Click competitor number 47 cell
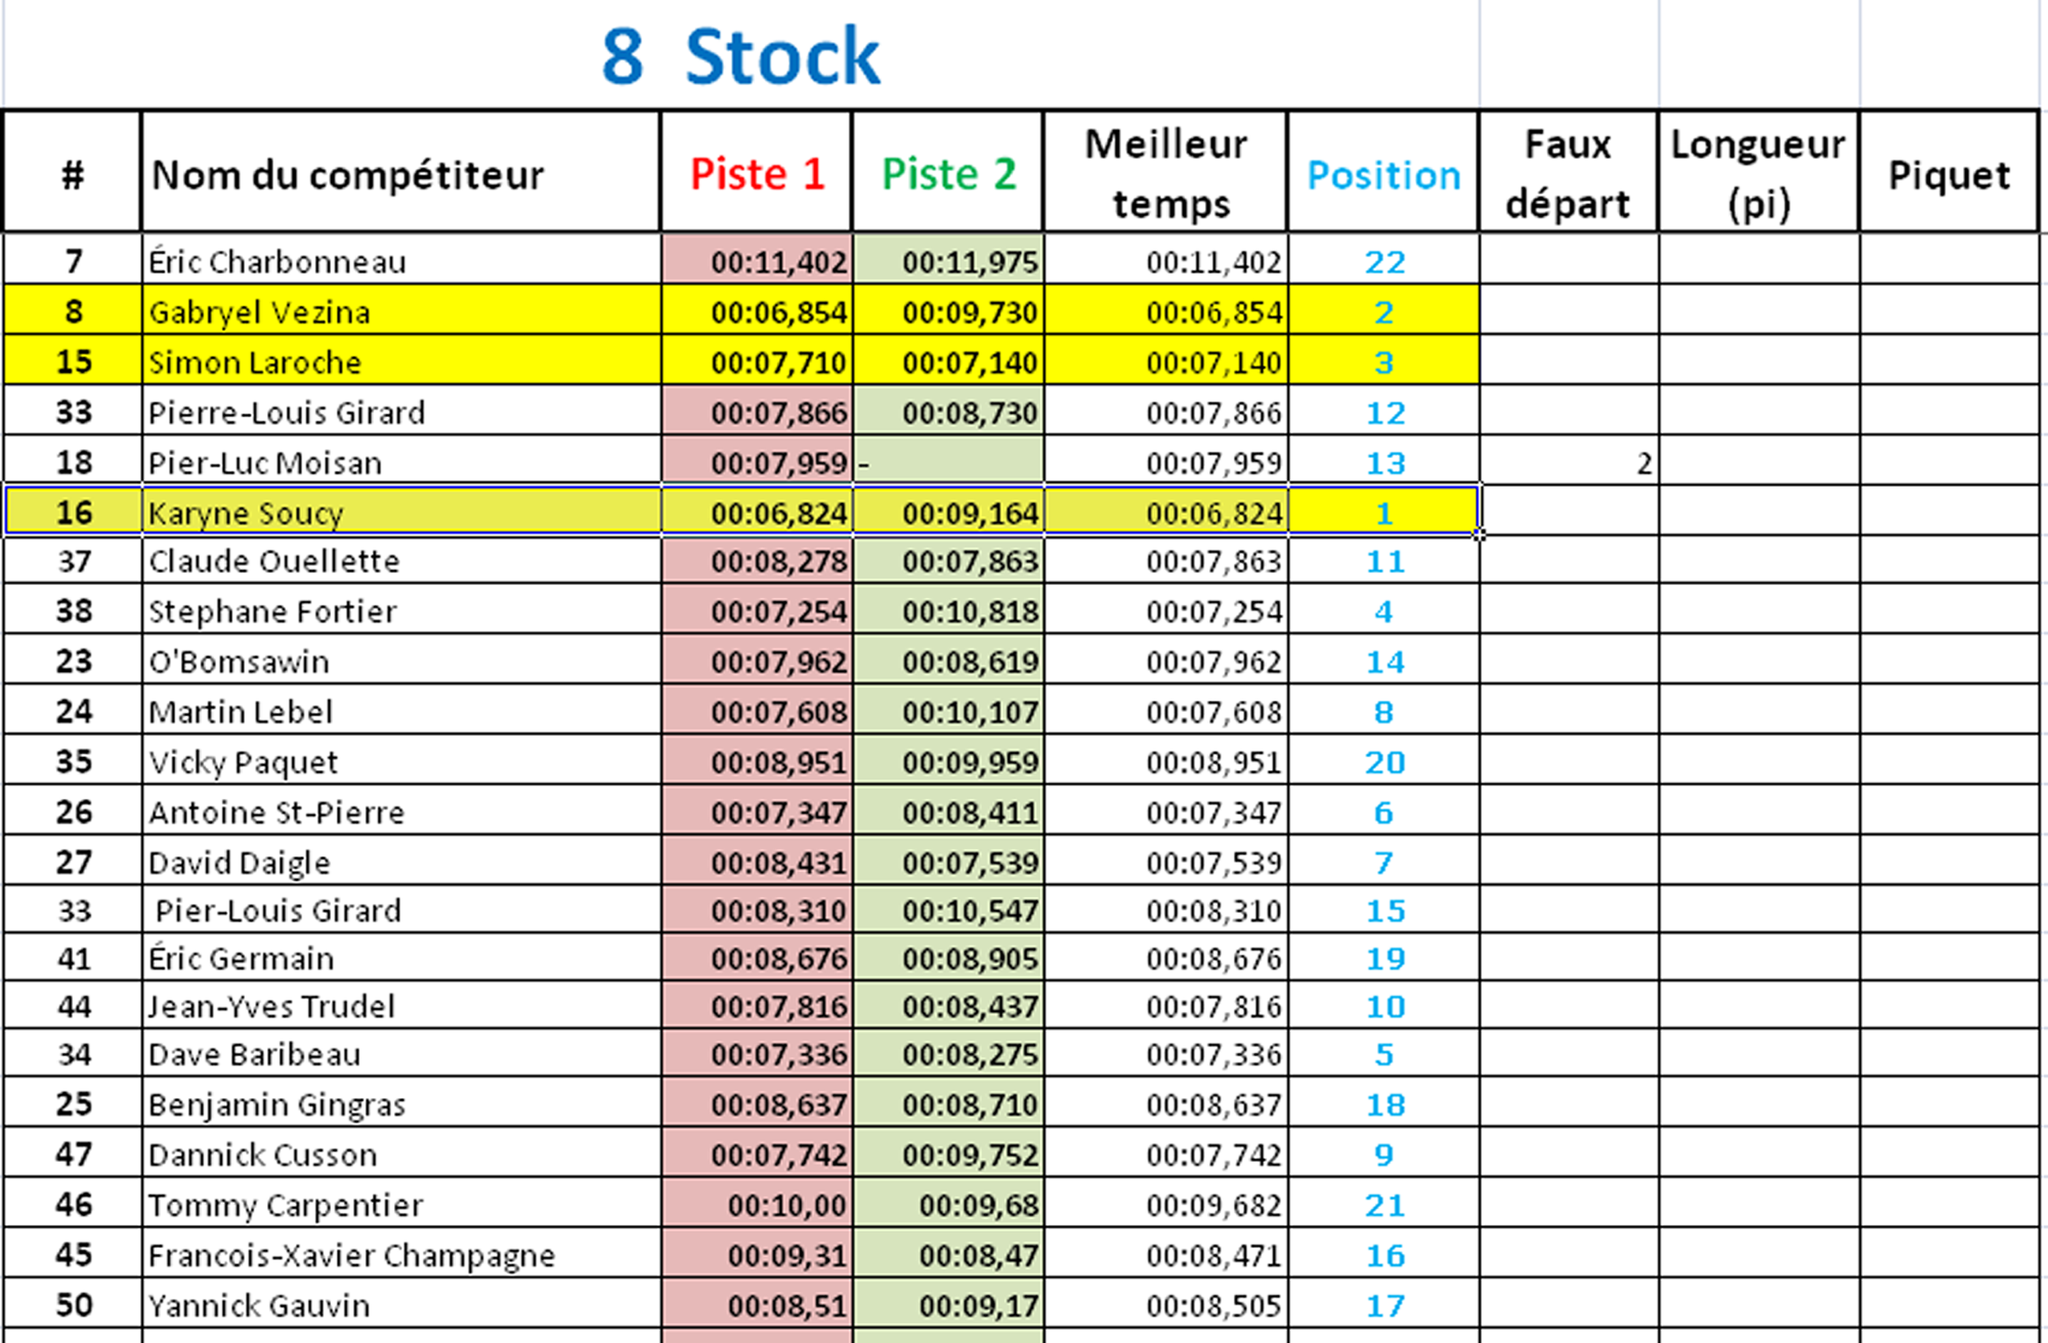 point(73,1153)
